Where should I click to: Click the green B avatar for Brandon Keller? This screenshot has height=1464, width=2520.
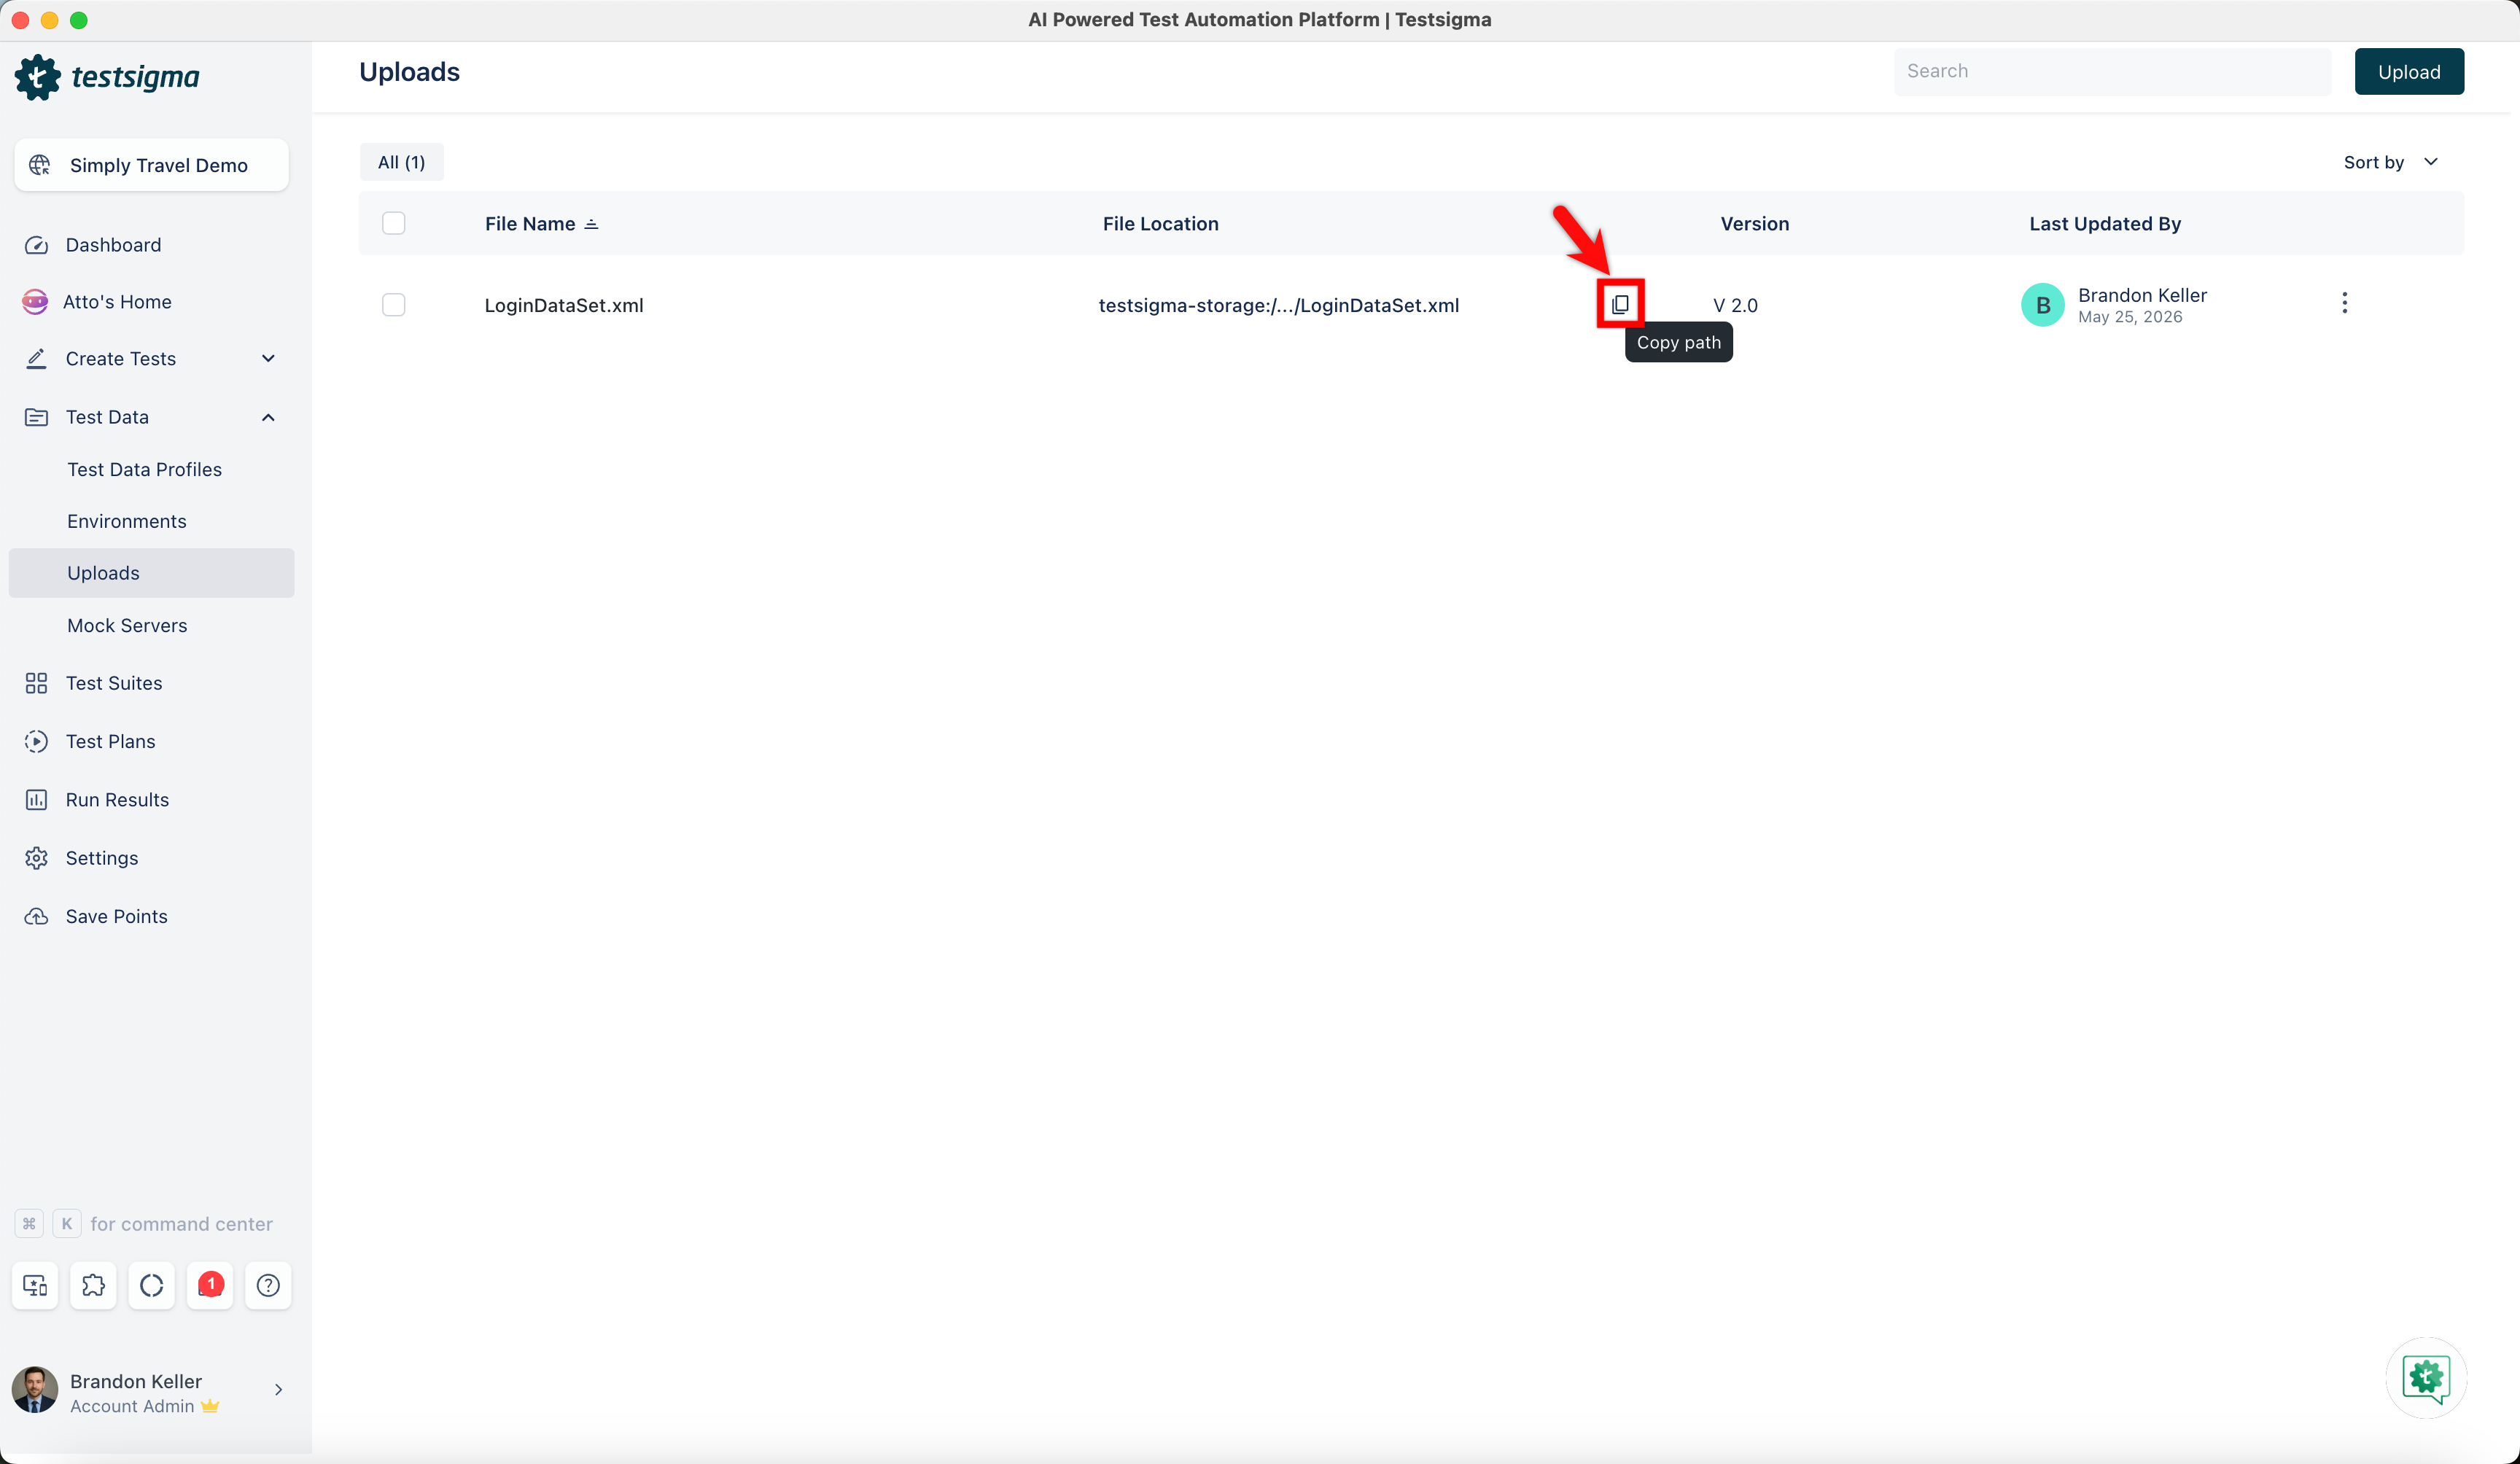(2043, 305)
